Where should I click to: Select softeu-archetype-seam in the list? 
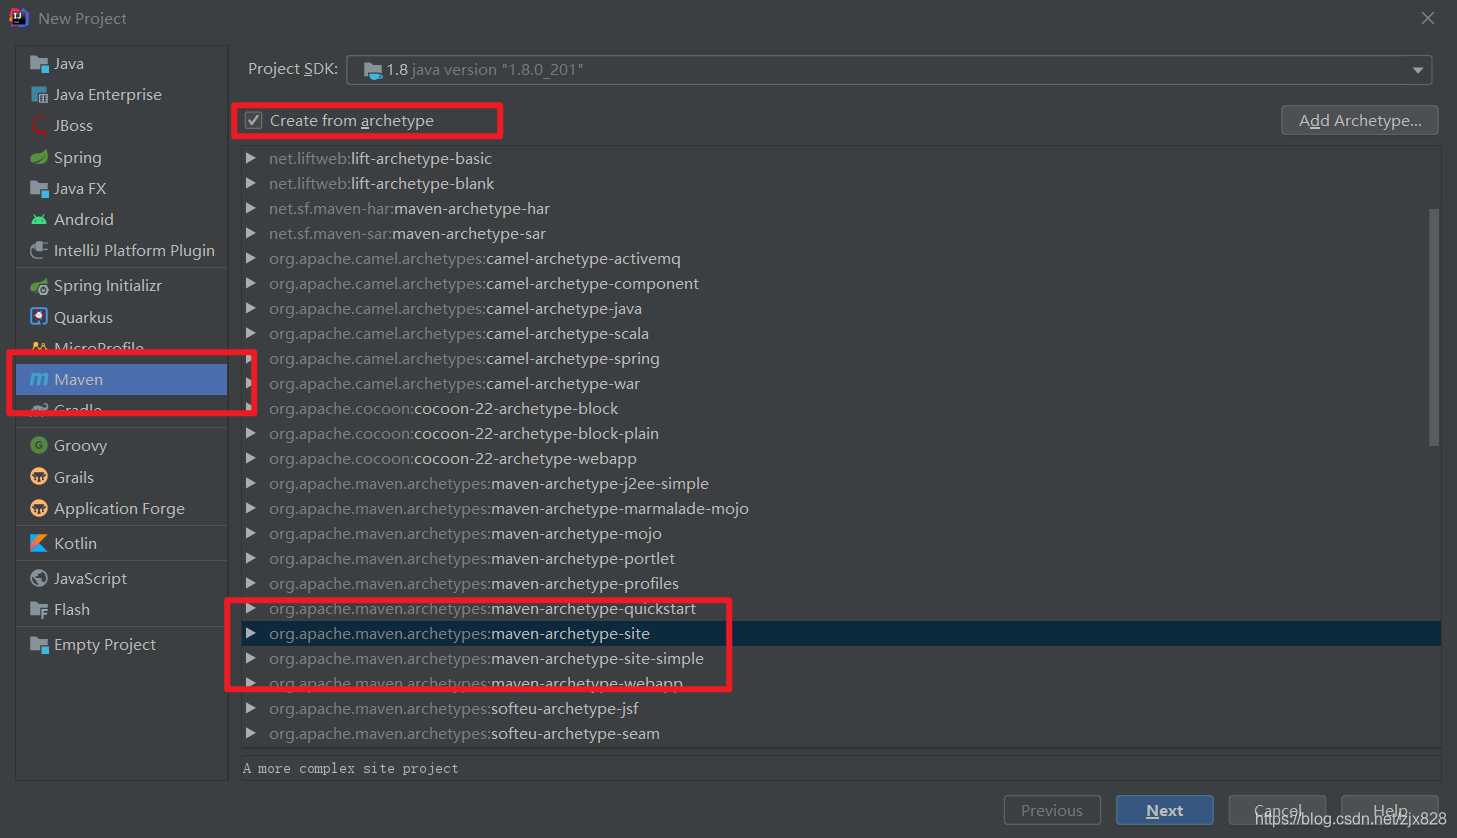[841, 733]
